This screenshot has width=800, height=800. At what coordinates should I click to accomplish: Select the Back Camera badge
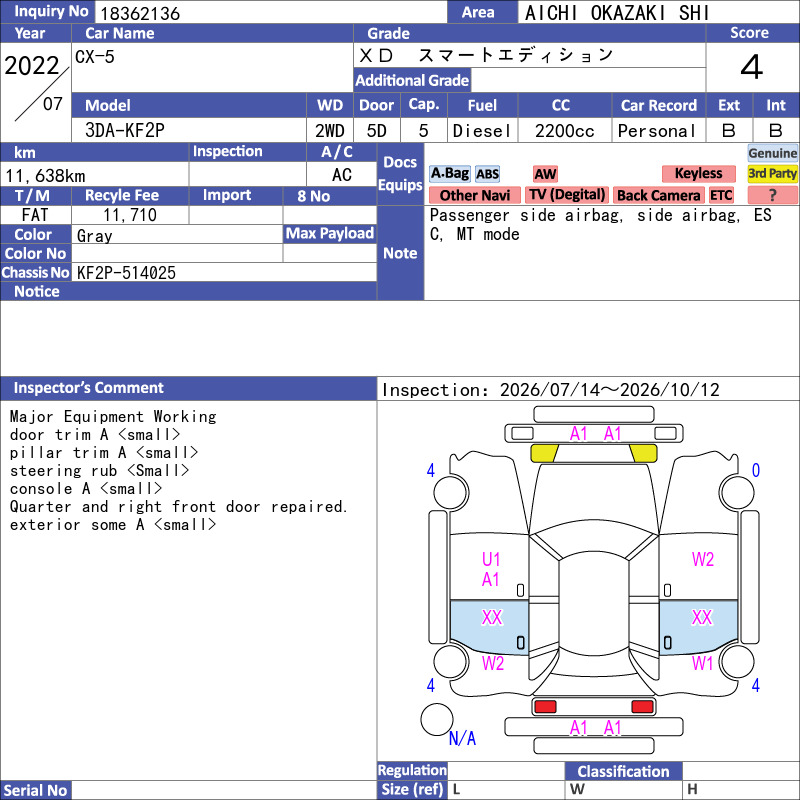pos(658,195)
